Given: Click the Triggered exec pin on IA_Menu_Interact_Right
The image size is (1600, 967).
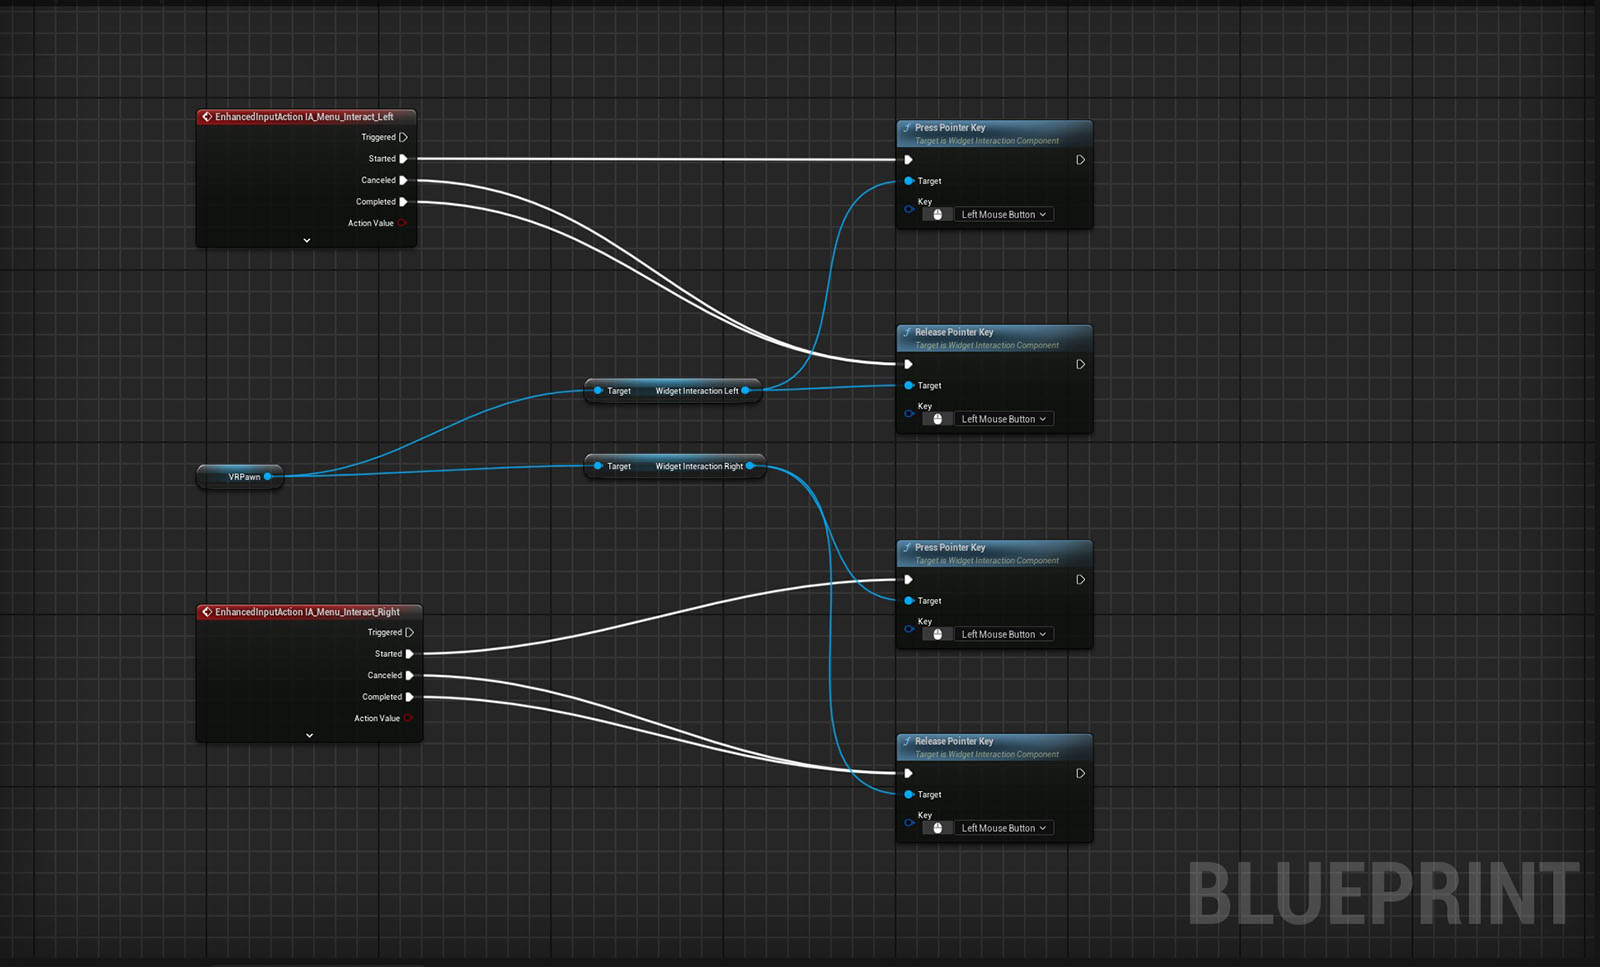Looking at the screenshot, I should (x=409, y=632).
